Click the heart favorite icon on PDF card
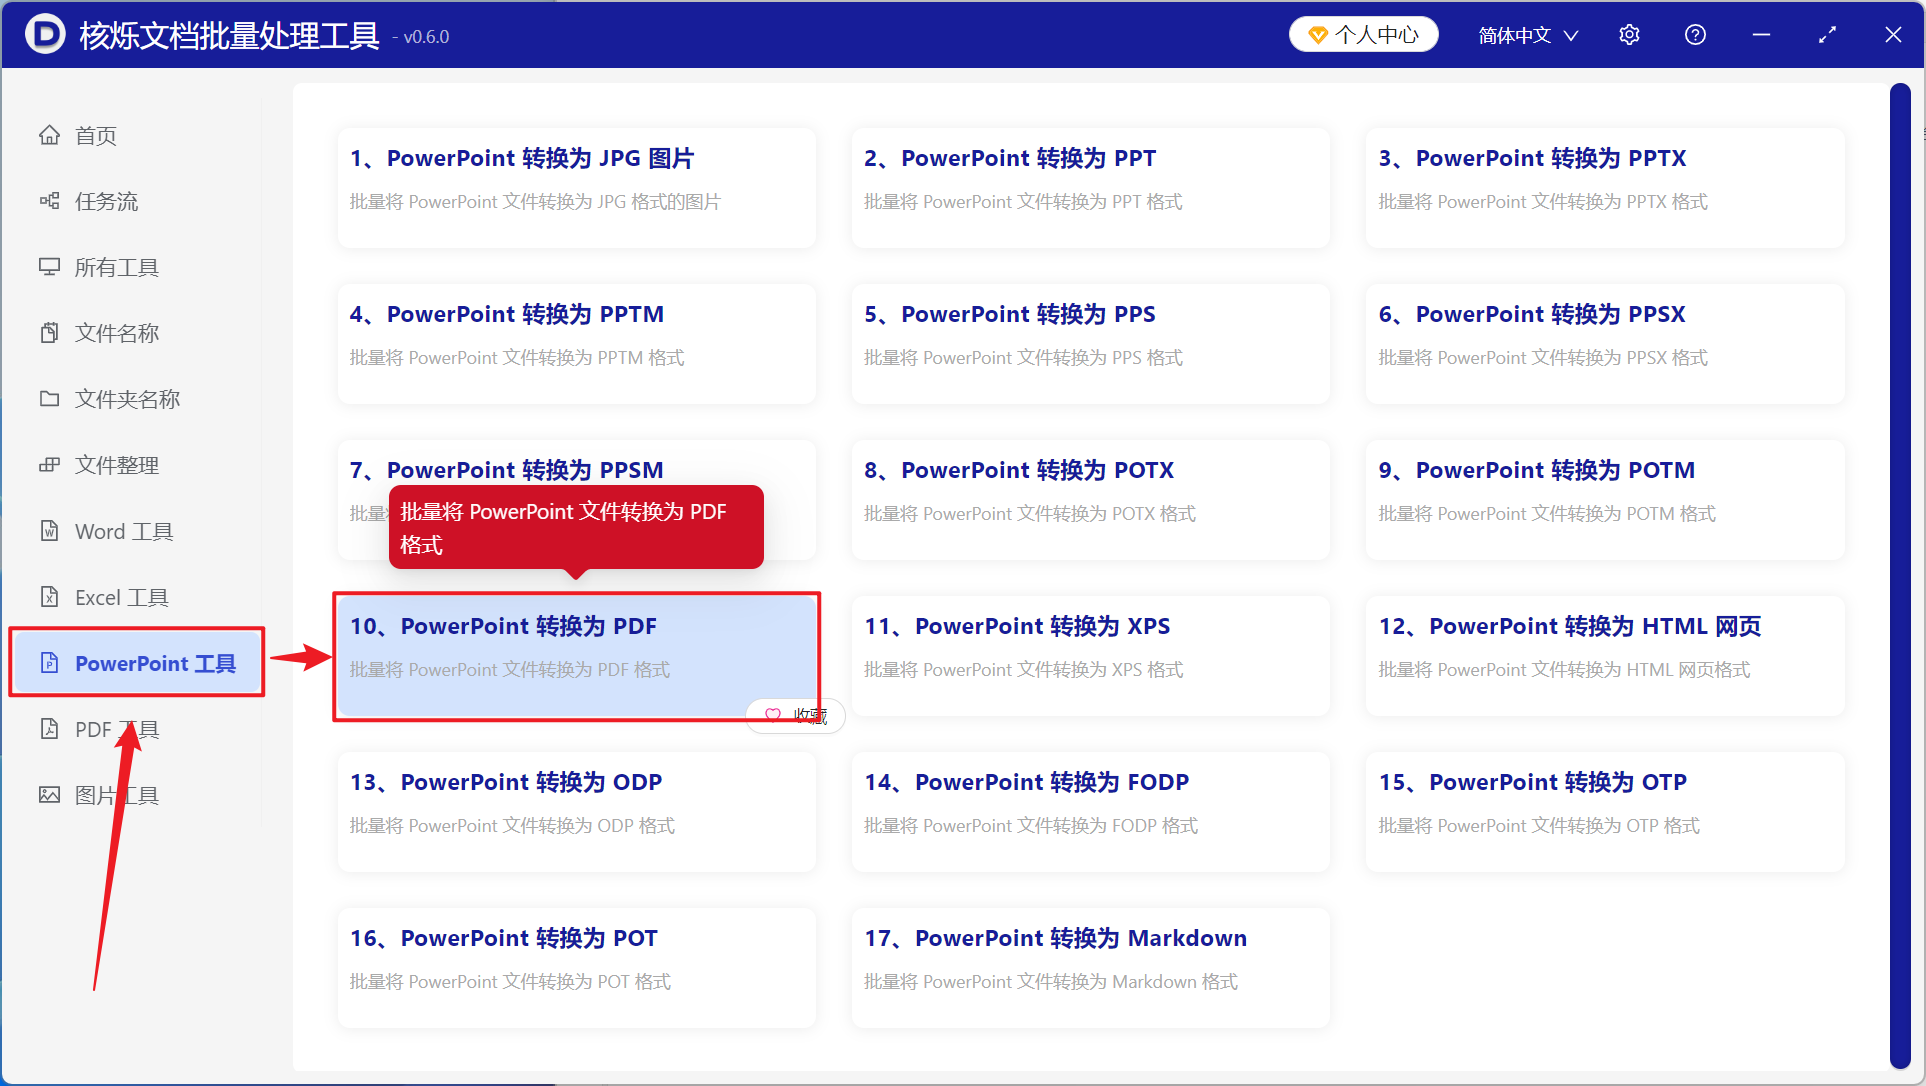The image size is (1926, 1086). (x=773, y=715)
